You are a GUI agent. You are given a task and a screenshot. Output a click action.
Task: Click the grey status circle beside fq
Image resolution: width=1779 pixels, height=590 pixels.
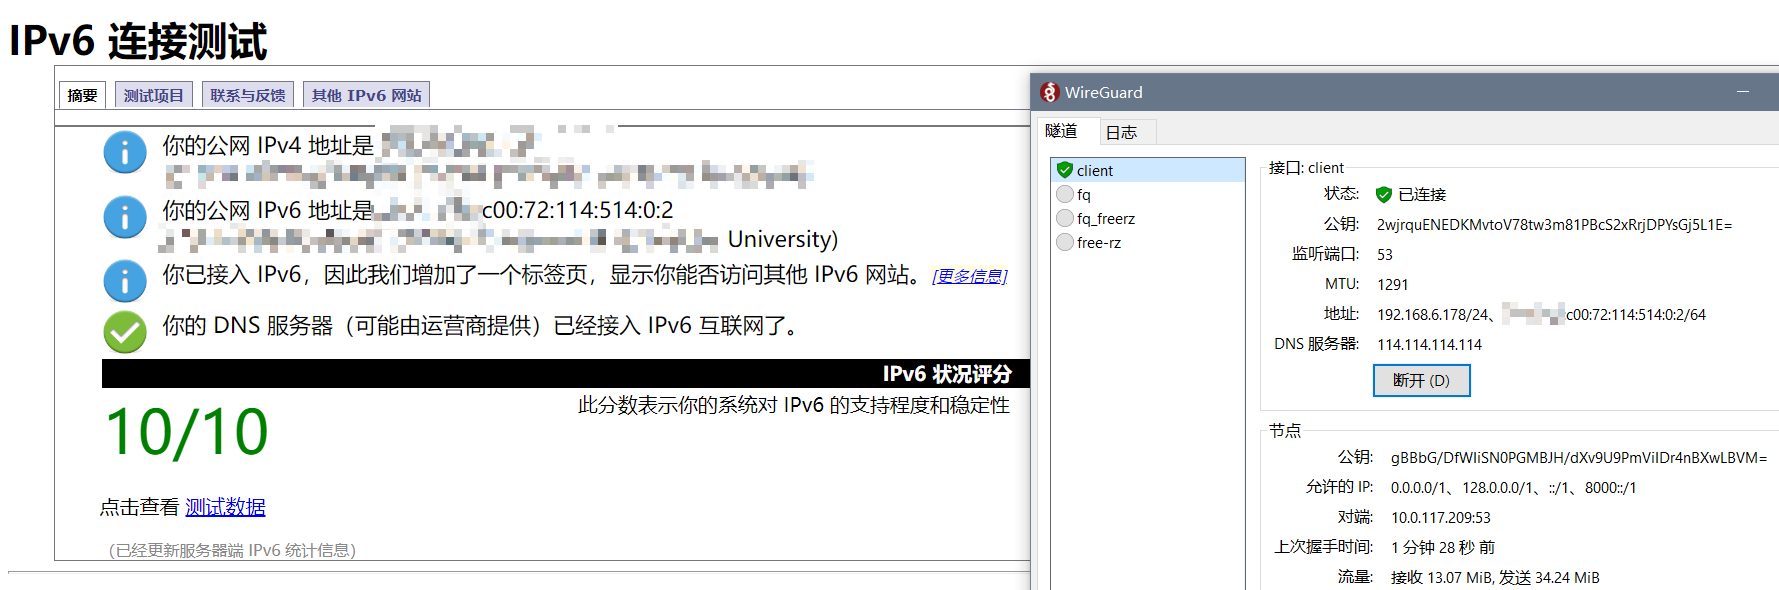[1065, 194]
